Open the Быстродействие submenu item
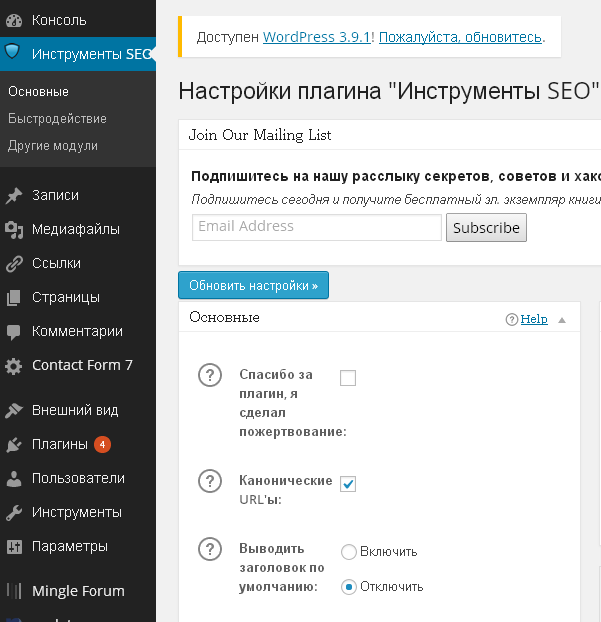 (x=57, y=118)
